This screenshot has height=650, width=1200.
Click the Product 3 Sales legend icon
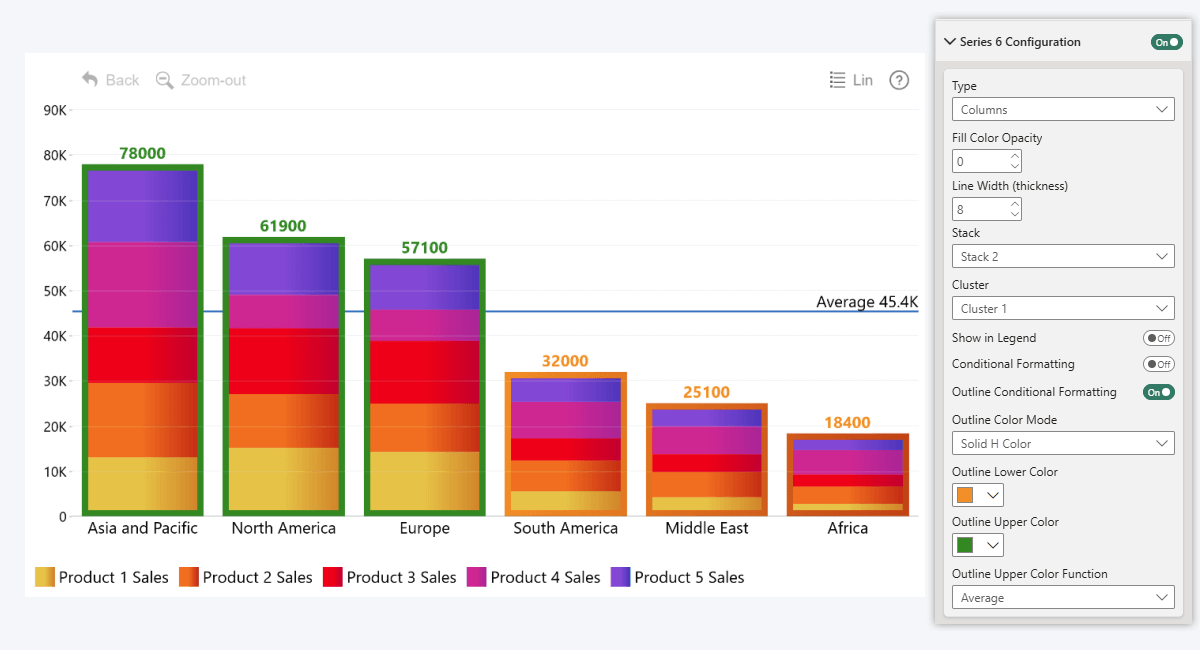pyautogui.click(x=333, y=577)
